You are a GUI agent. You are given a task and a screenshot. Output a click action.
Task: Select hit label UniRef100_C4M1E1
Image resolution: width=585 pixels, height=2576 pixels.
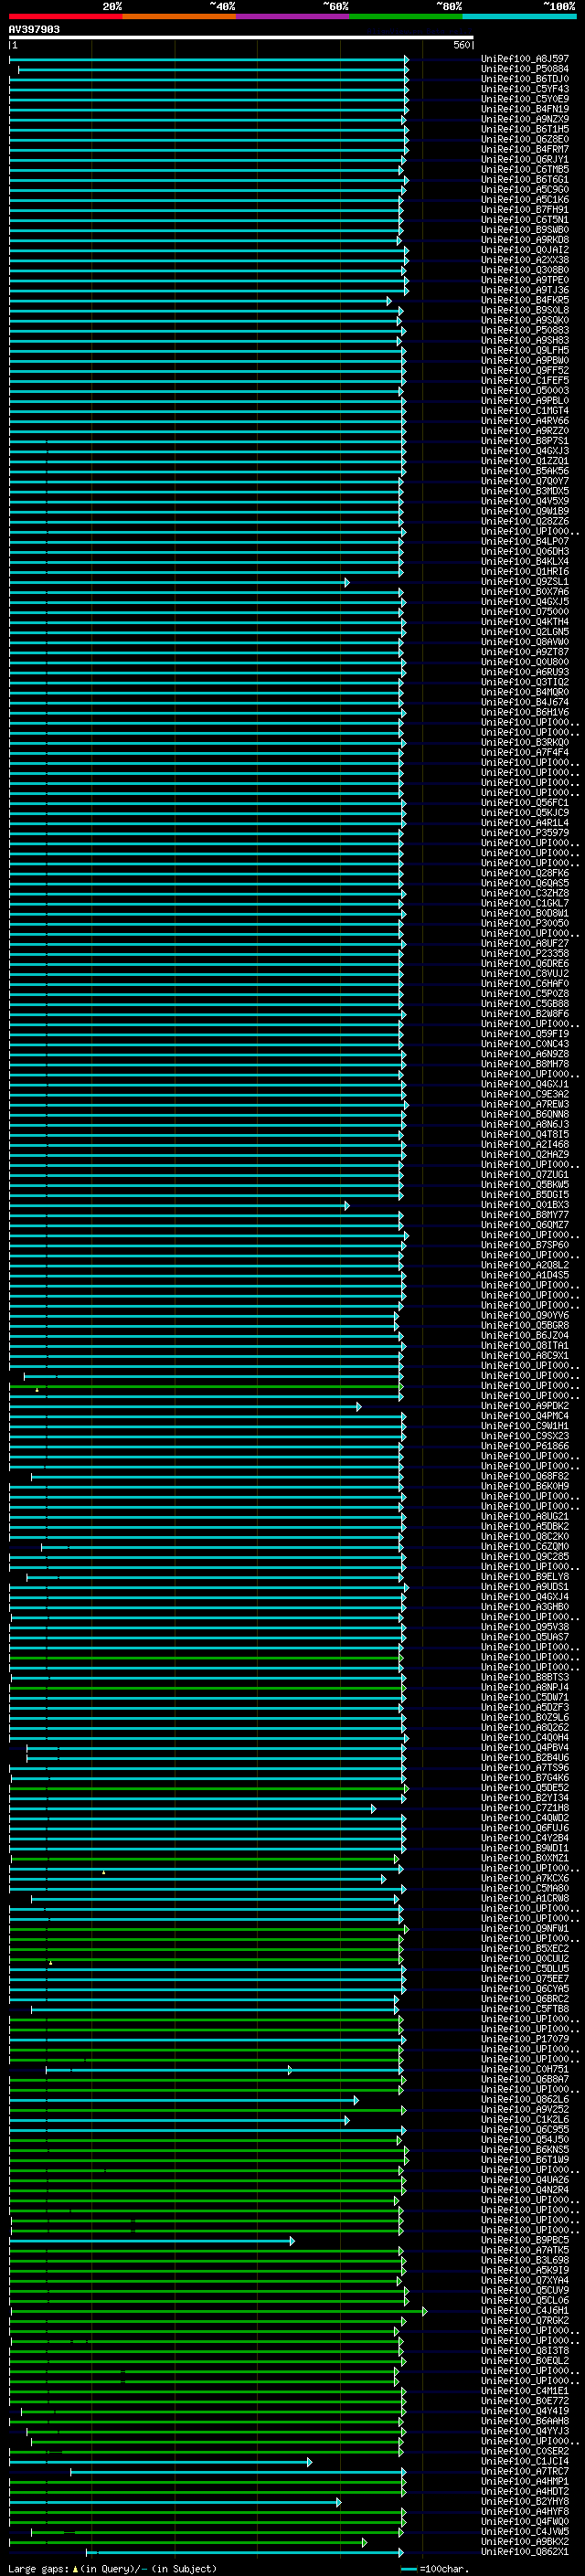click(525, 2391)
